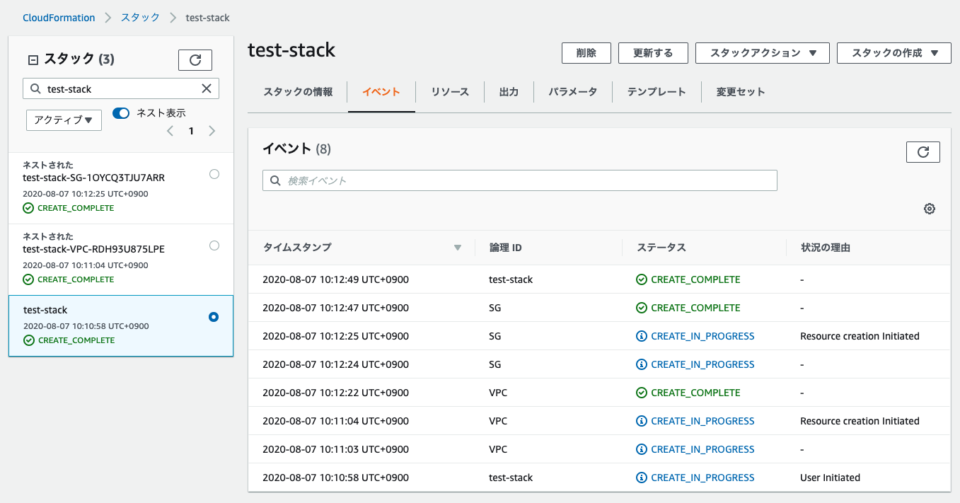Open スタック breadcrumb link
This screenshot has width=960, height=503.
(140, 18)
